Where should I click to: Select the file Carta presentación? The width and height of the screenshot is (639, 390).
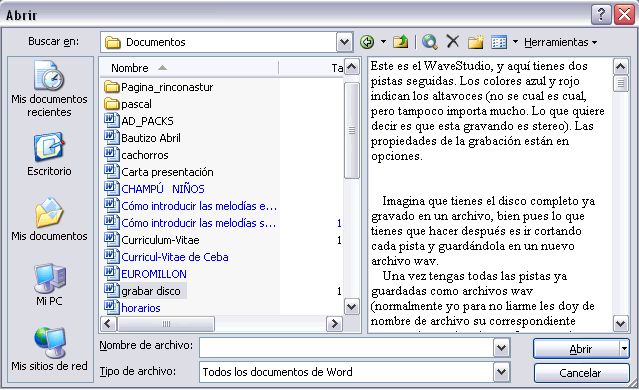[167, 172]
